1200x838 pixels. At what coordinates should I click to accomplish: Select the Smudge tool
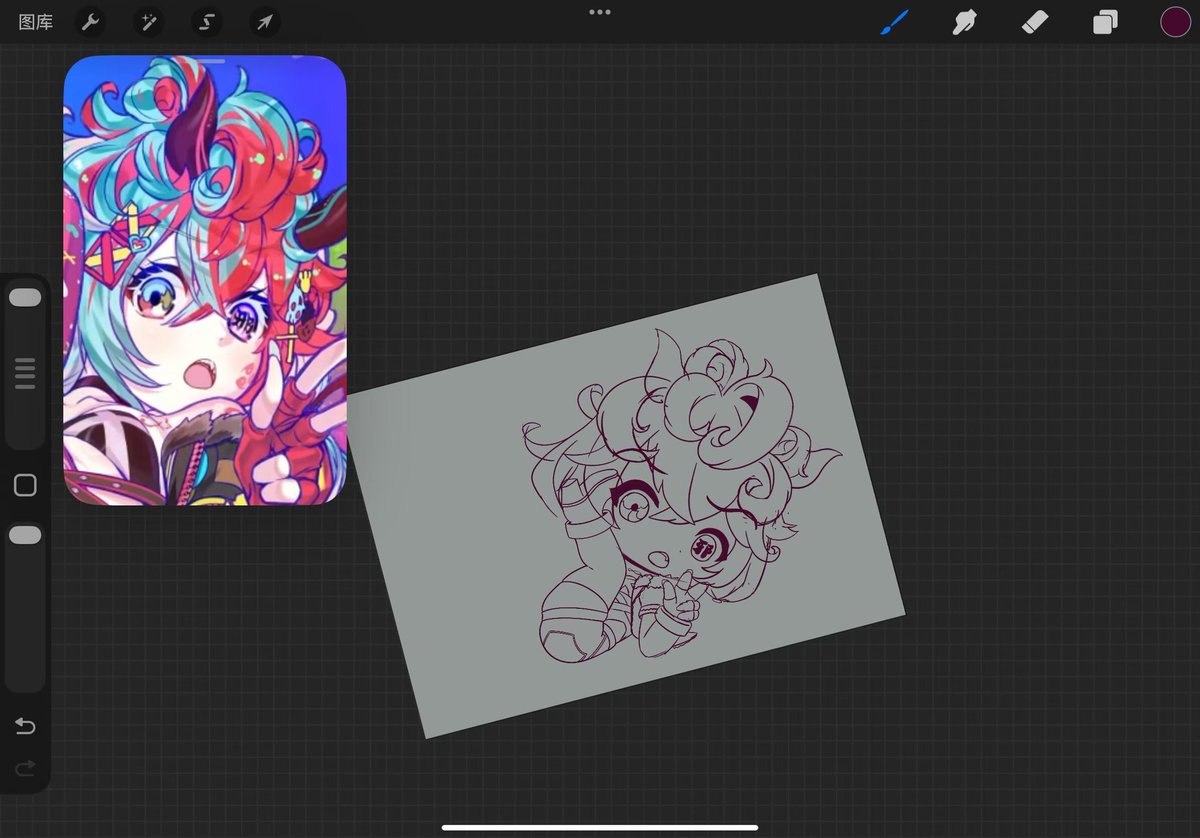coord(964,22)
